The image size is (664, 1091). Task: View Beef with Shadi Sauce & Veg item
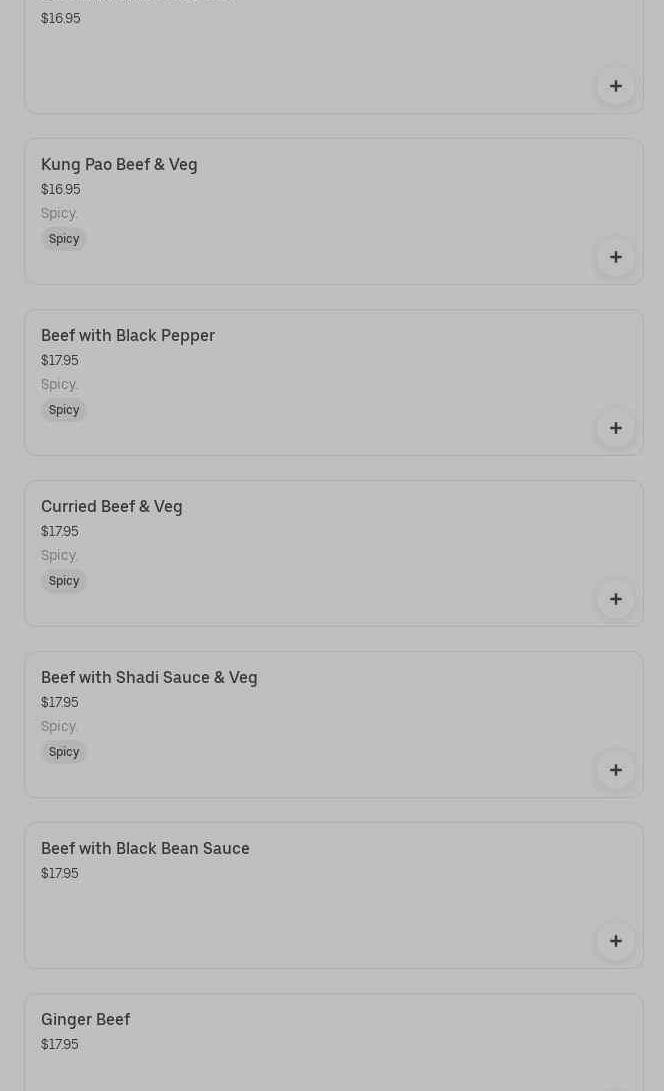(x=149, y=677)
